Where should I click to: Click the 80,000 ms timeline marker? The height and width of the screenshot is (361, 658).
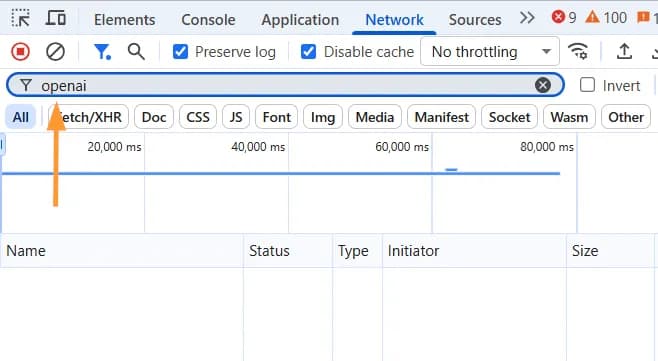(x=547, y=146)
